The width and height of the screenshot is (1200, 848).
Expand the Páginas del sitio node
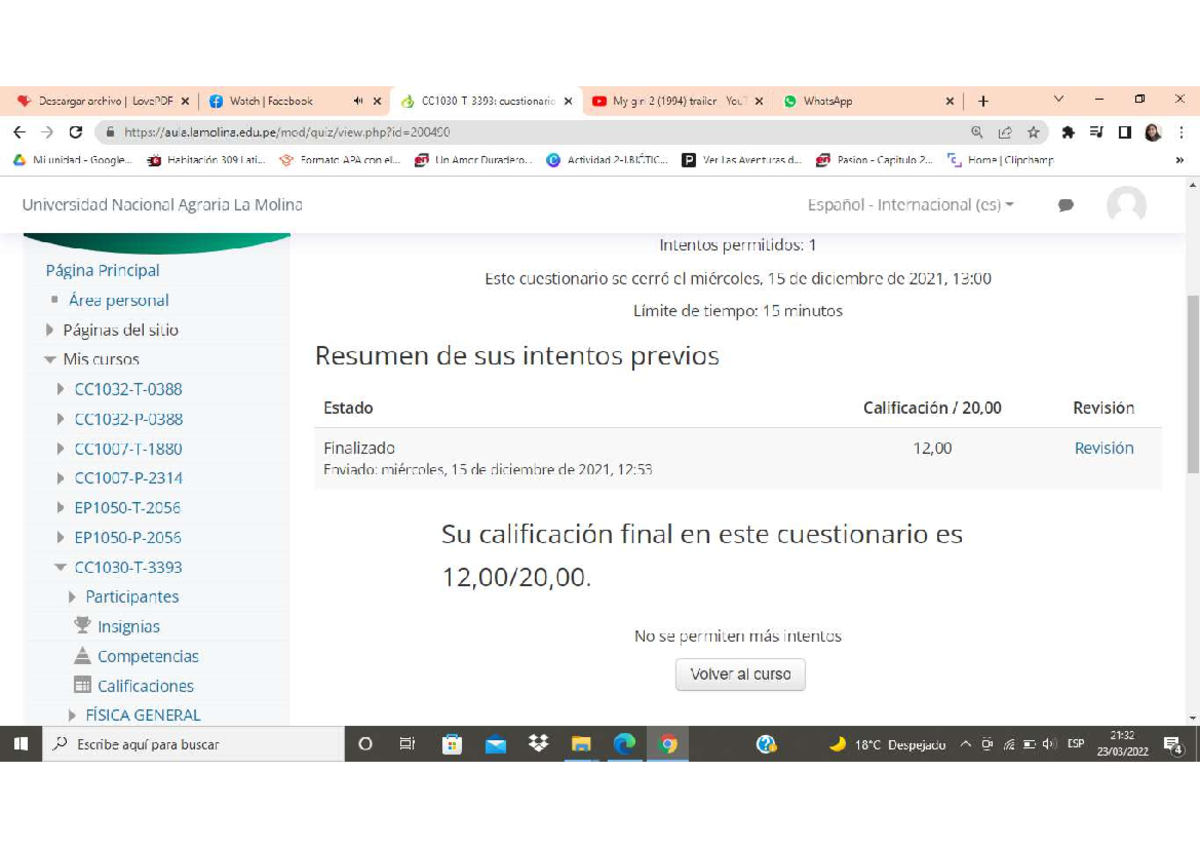pos(51,330)
